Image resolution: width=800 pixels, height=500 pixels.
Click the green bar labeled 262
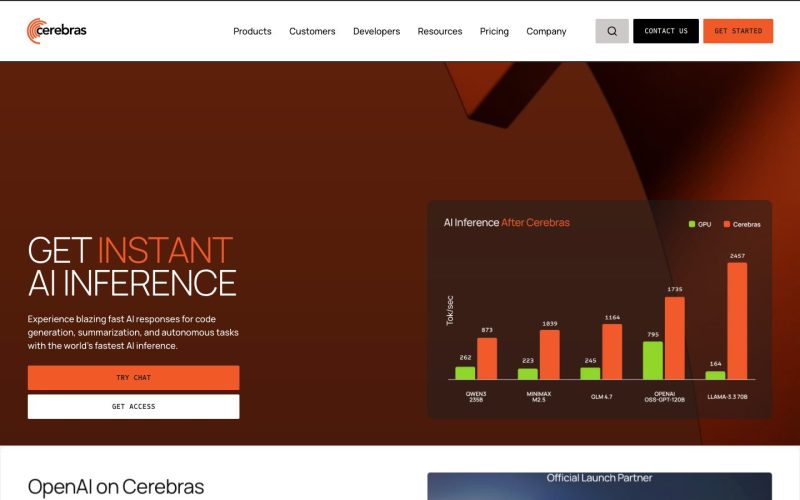(465, 373)
